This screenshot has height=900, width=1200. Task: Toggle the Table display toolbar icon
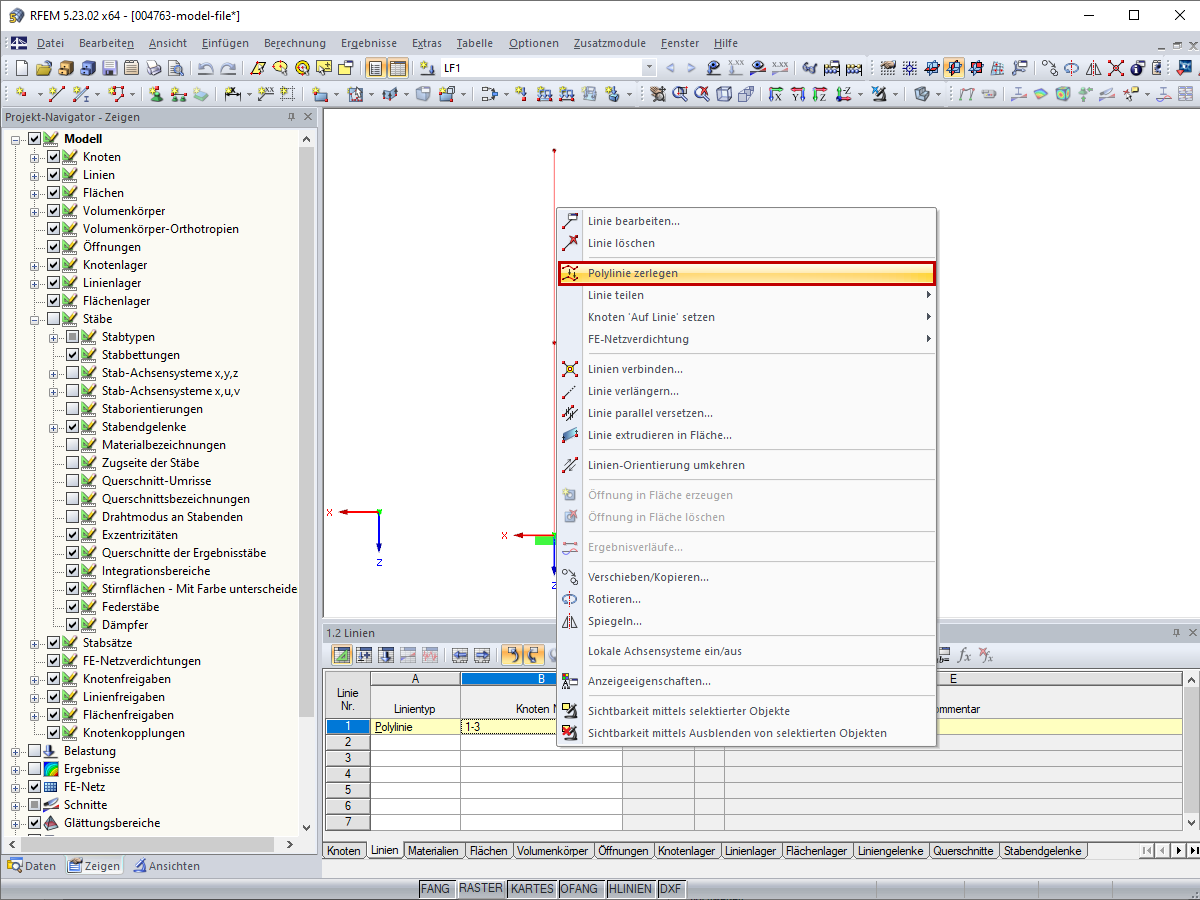398,68
